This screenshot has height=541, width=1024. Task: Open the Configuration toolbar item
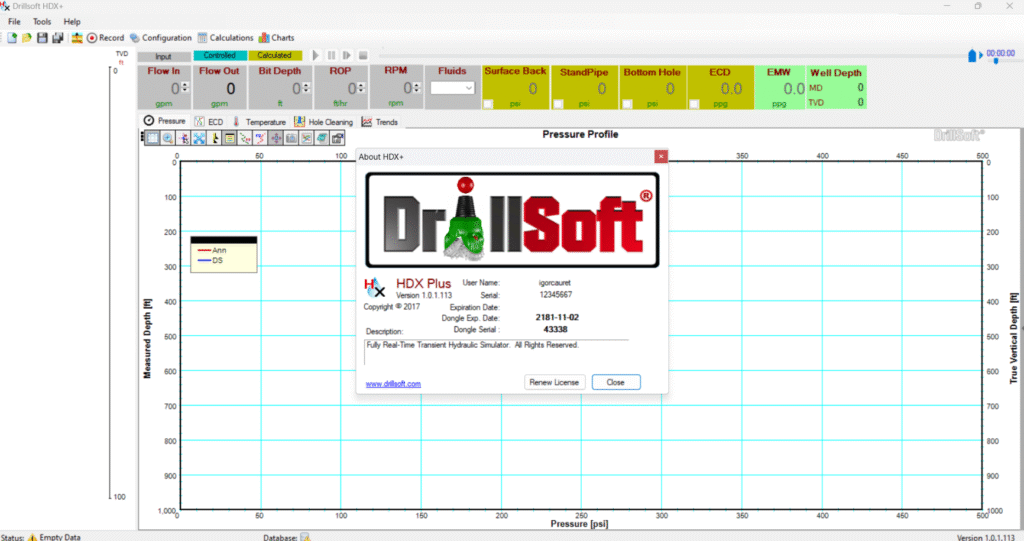pyautogui.click(x=161, y=38)
